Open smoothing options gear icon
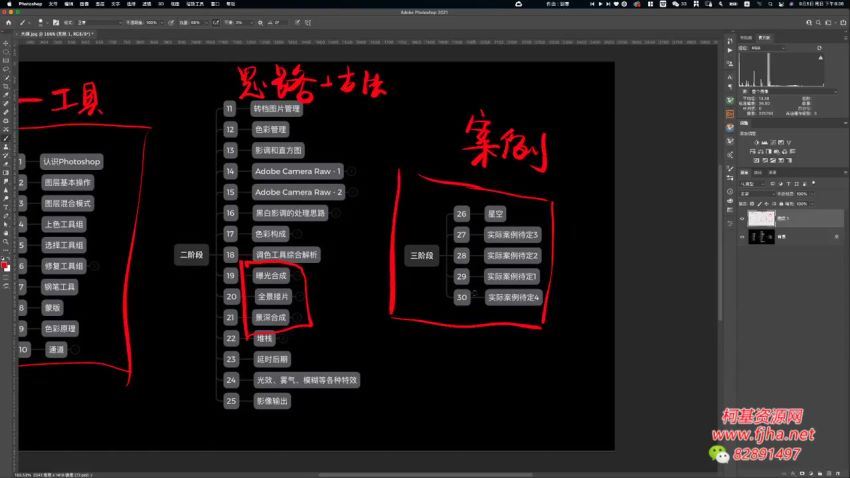The image size is (850, 478). point(260,23)
